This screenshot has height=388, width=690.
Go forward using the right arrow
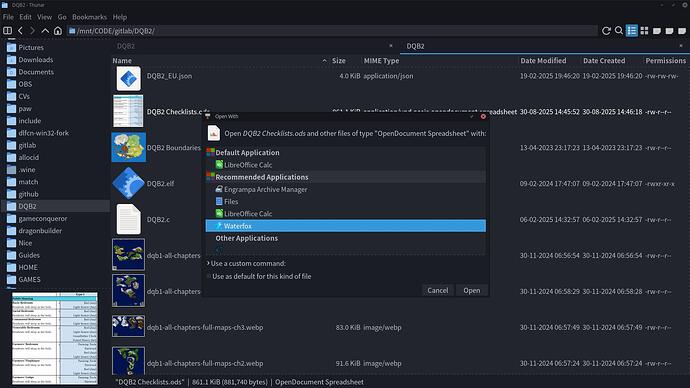point(33,30)
